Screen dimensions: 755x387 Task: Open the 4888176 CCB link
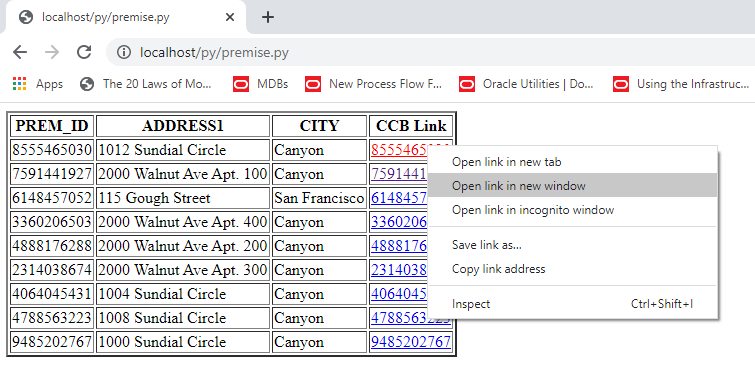click(399, 246)
